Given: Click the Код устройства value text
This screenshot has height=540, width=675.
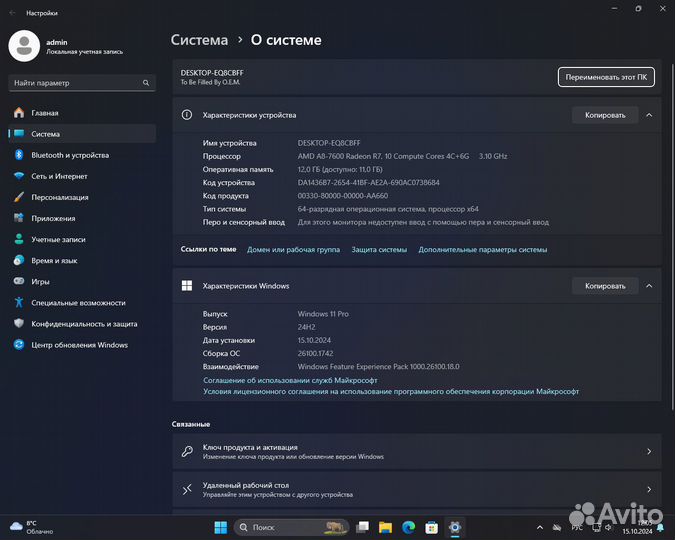Looking at the screenshot, I should (x=368, y=183).
